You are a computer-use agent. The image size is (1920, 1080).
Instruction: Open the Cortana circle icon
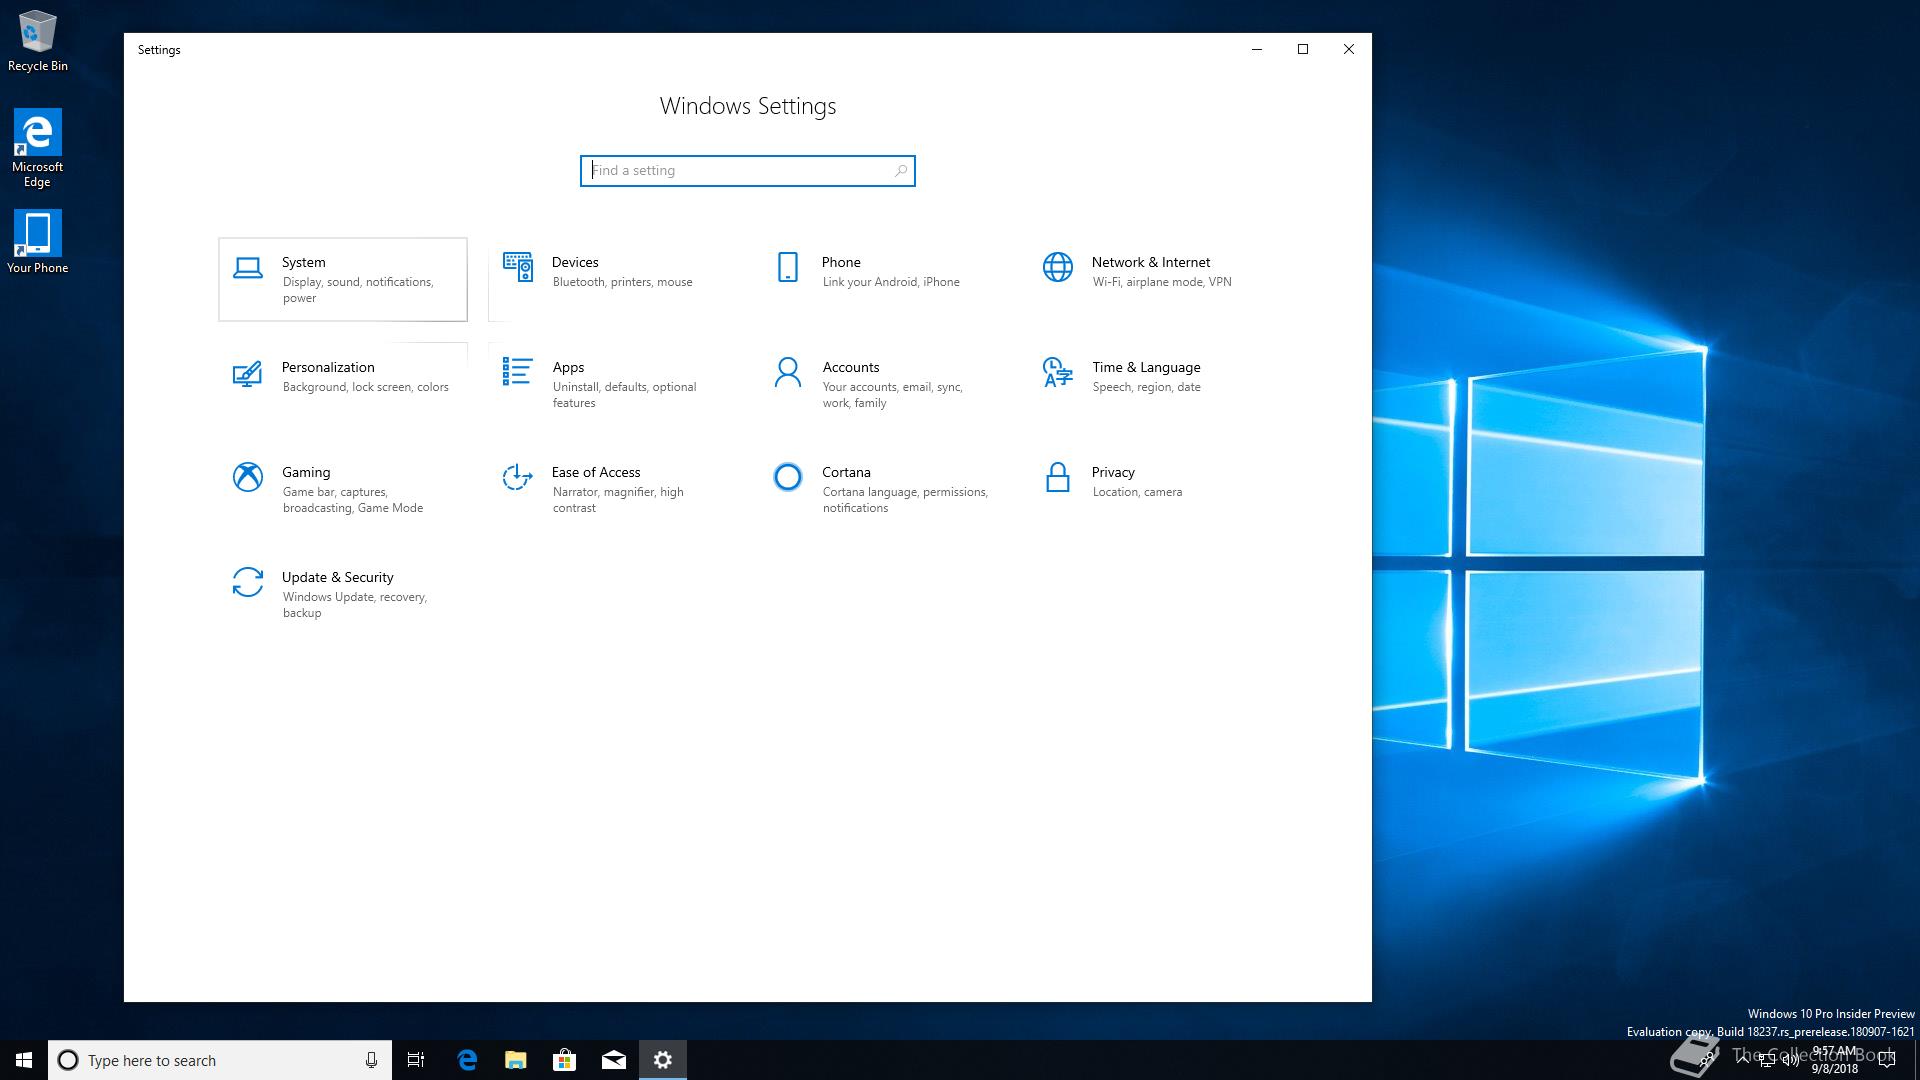coord(788,477)
